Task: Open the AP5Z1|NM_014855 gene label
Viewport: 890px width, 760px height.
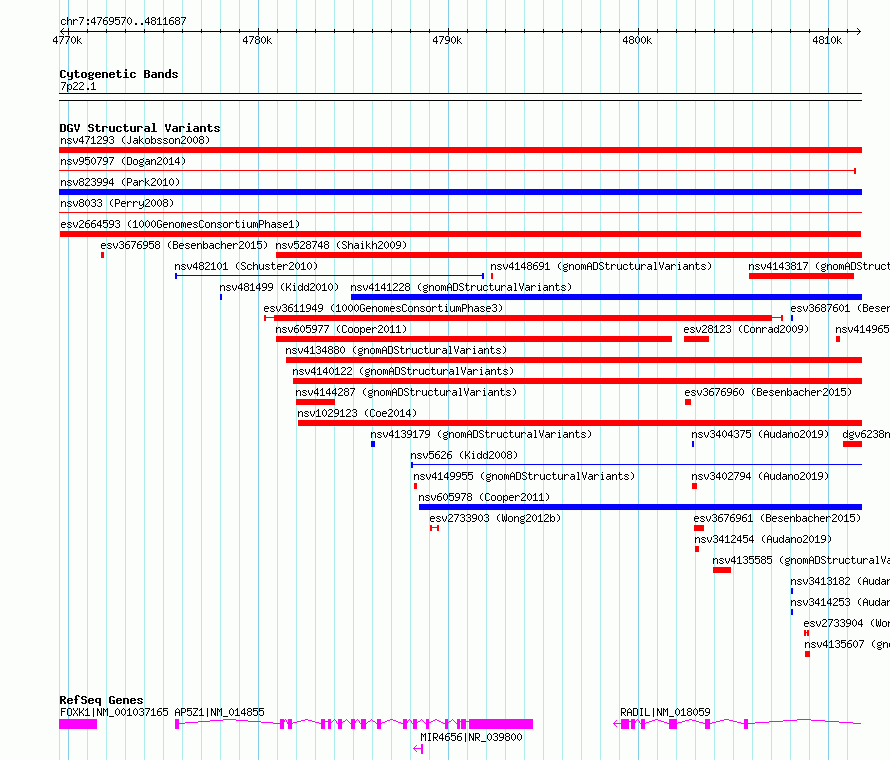Action: point(219,712)
